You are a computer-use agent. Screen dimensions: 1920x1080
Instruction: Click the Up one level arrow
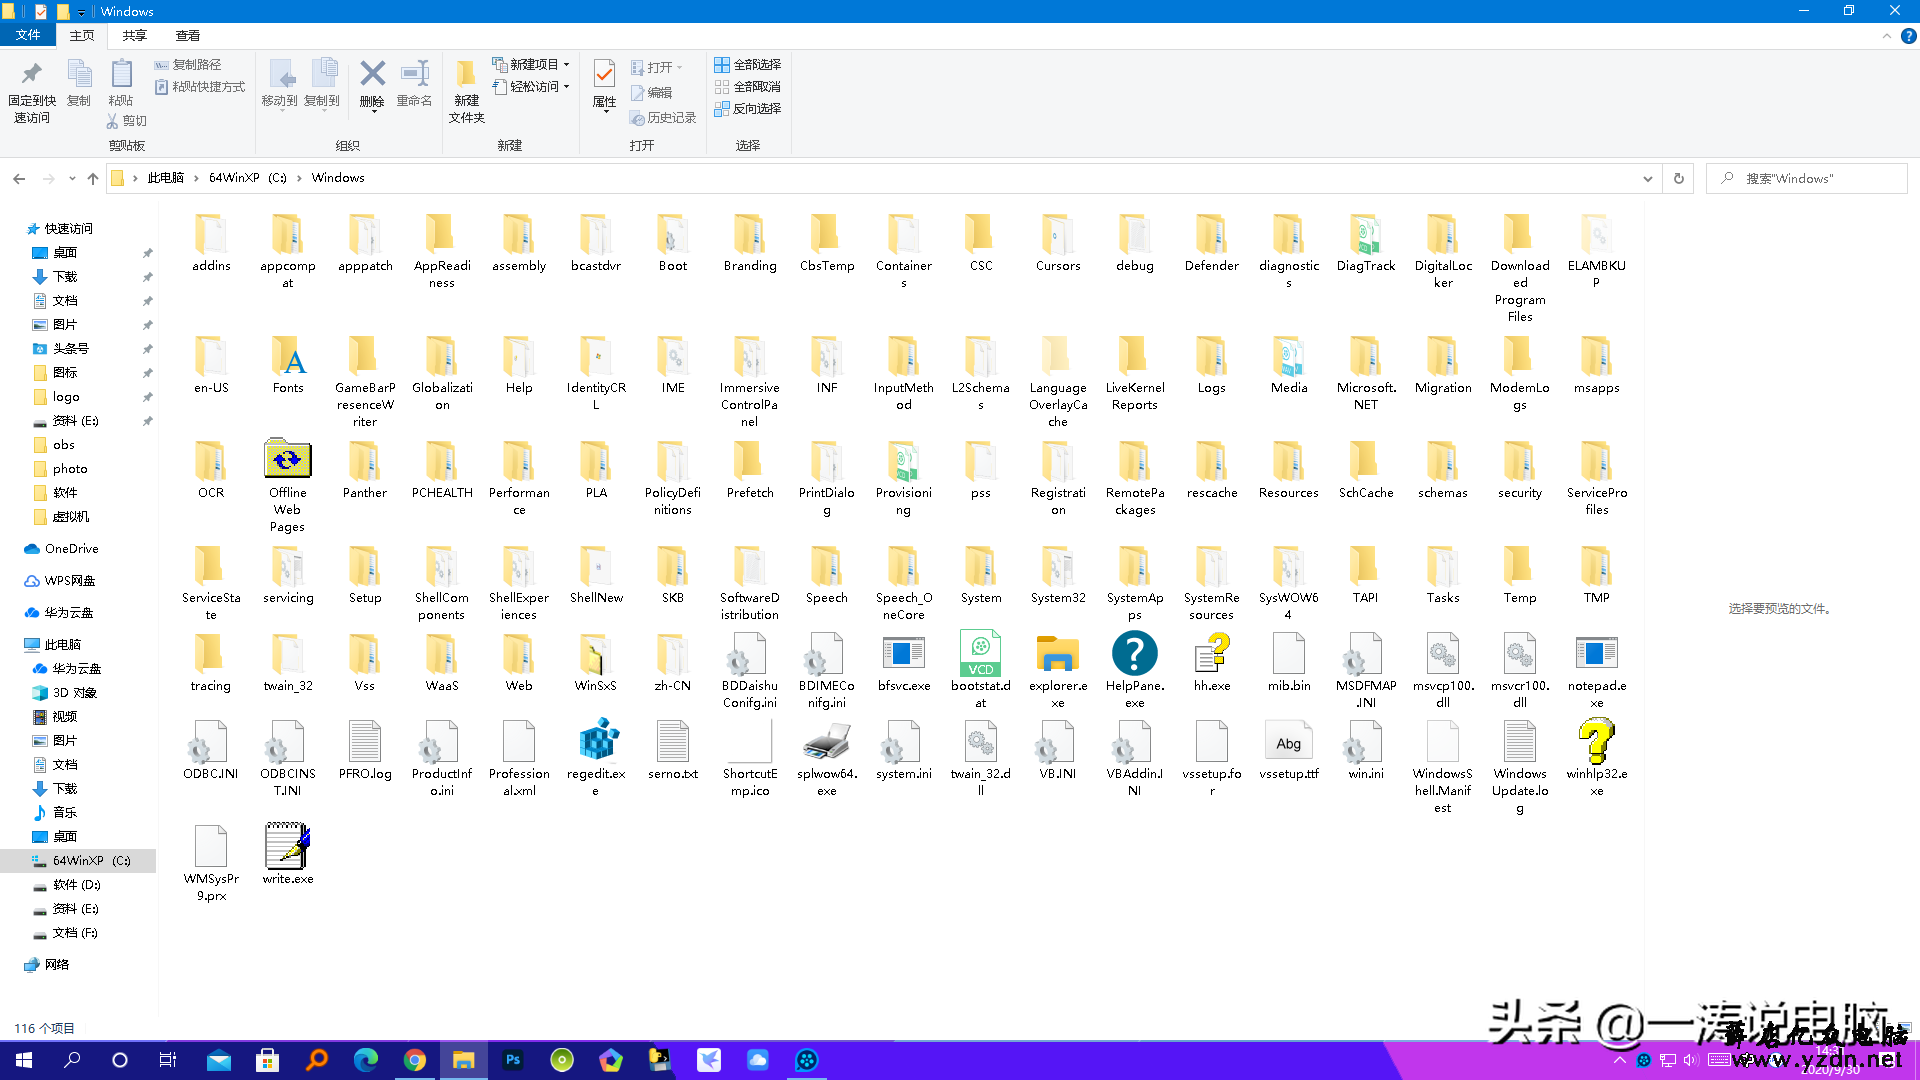(x=93, y=178)
